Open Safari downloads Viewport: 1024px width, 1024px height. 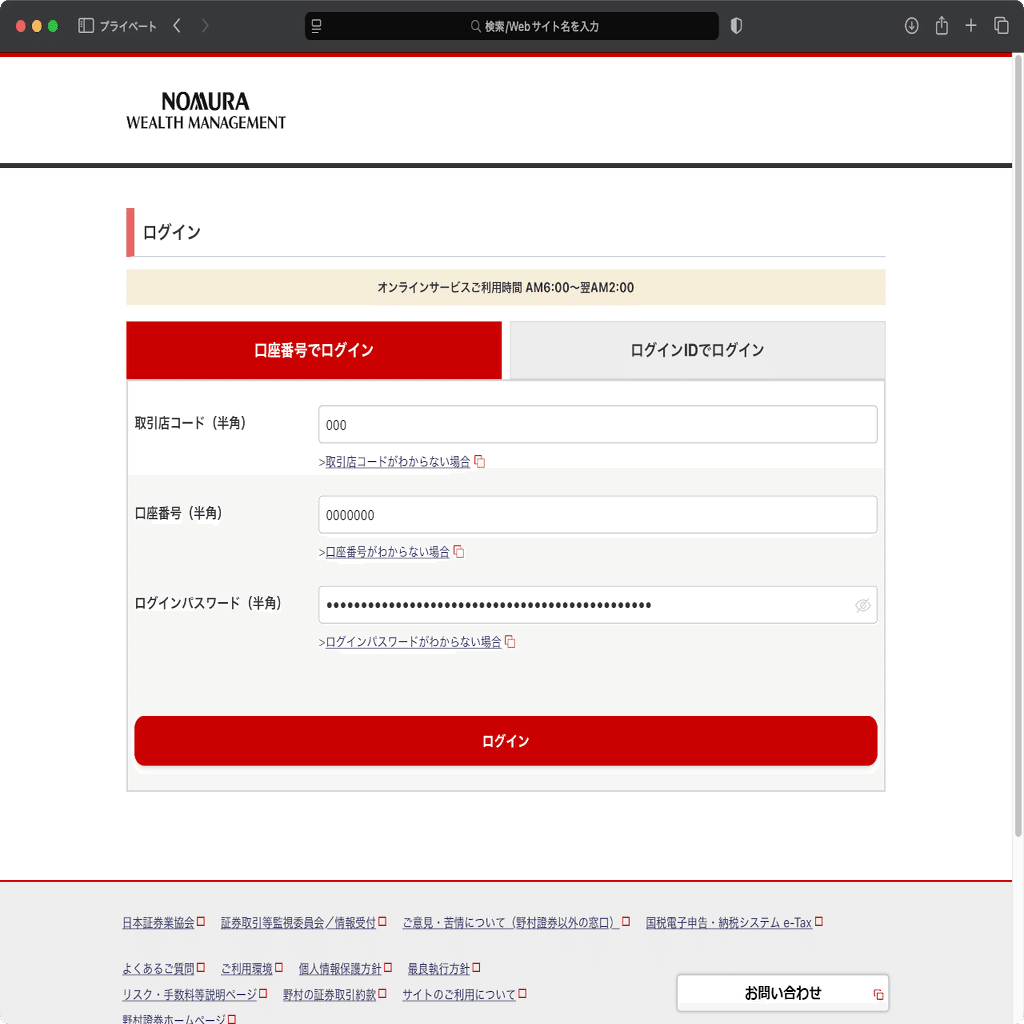pos(911,26)
